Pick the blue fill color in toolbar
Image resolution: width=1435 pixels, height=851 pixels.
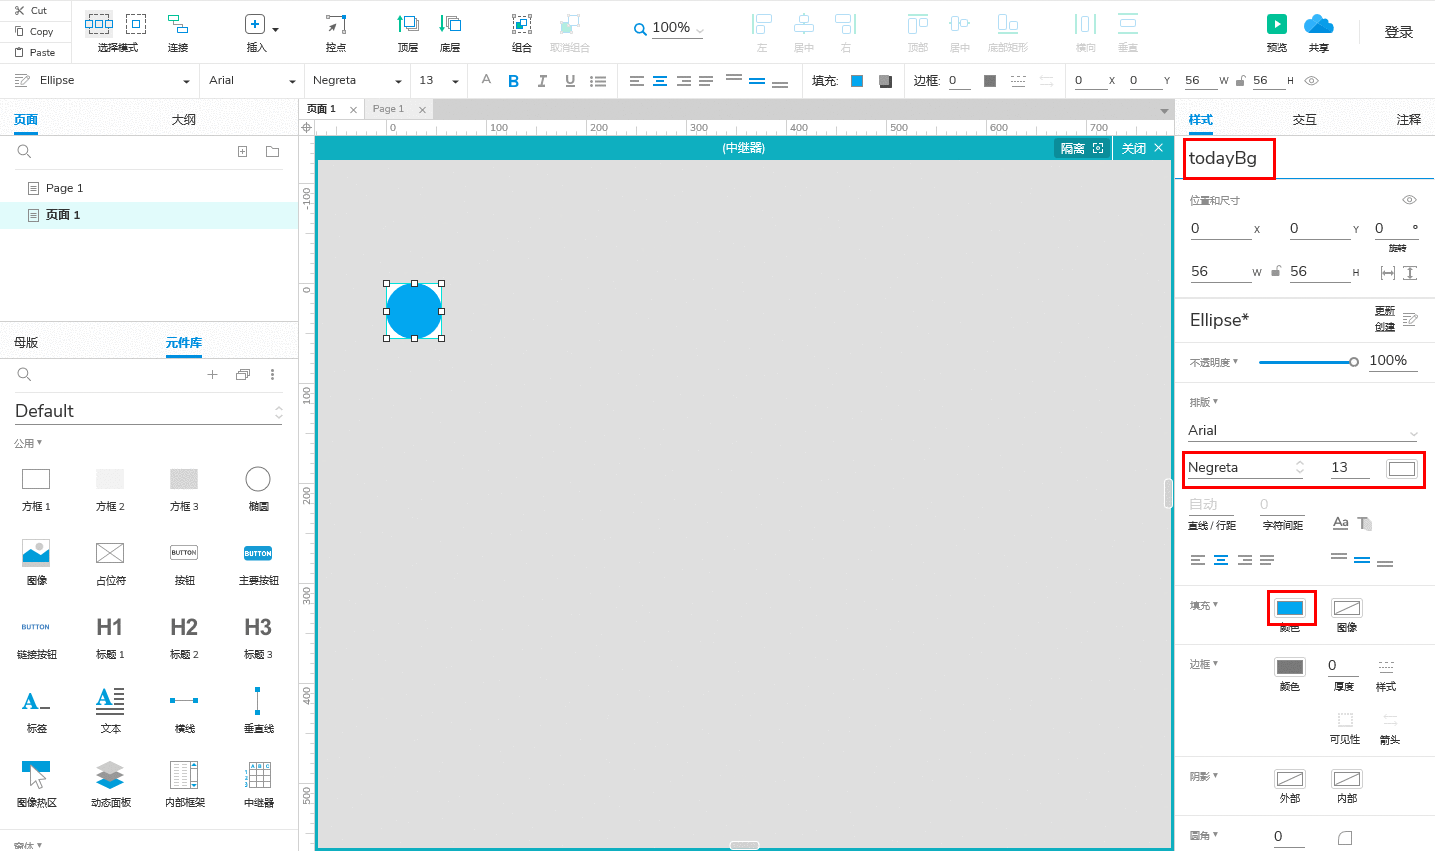point(857,81)
